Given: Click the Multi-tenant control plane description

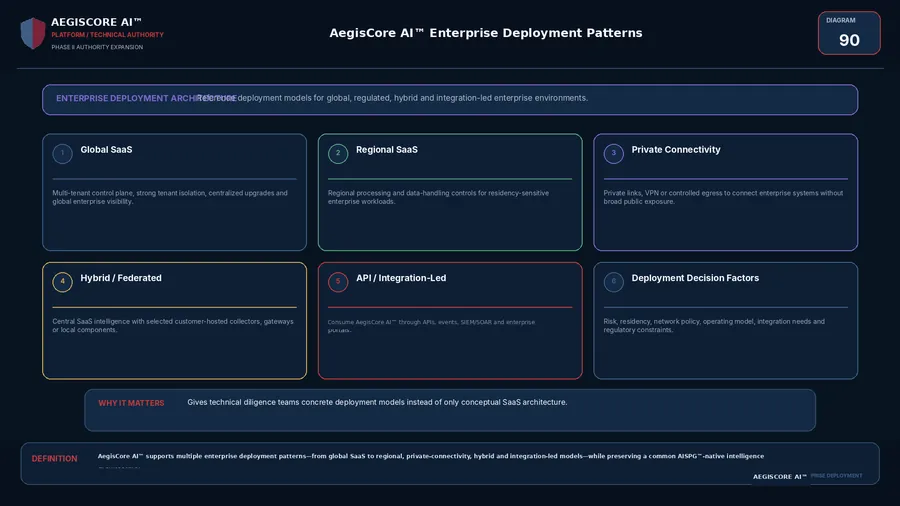Looking at the screenshot, I should pos(170,197).
